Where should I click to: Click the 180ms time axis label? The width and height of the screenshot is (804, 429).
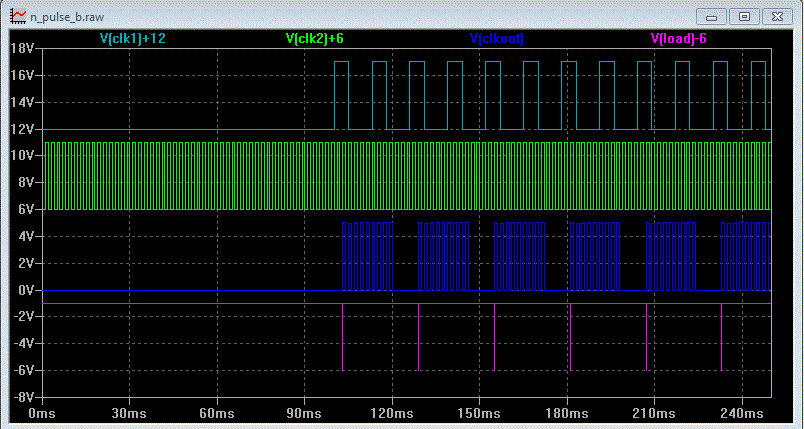pyautogui.click(x=567, y=413)
